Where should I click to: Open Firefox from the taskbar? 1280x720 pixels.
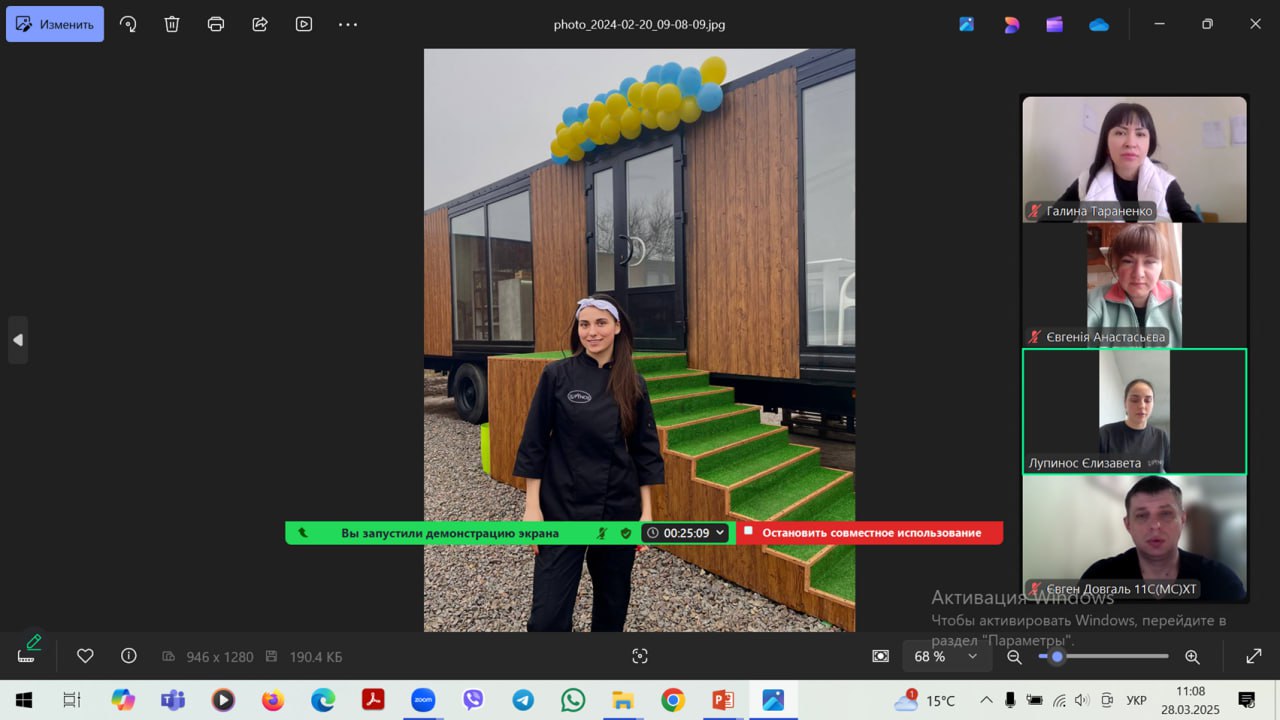click(x=273, y=700)
